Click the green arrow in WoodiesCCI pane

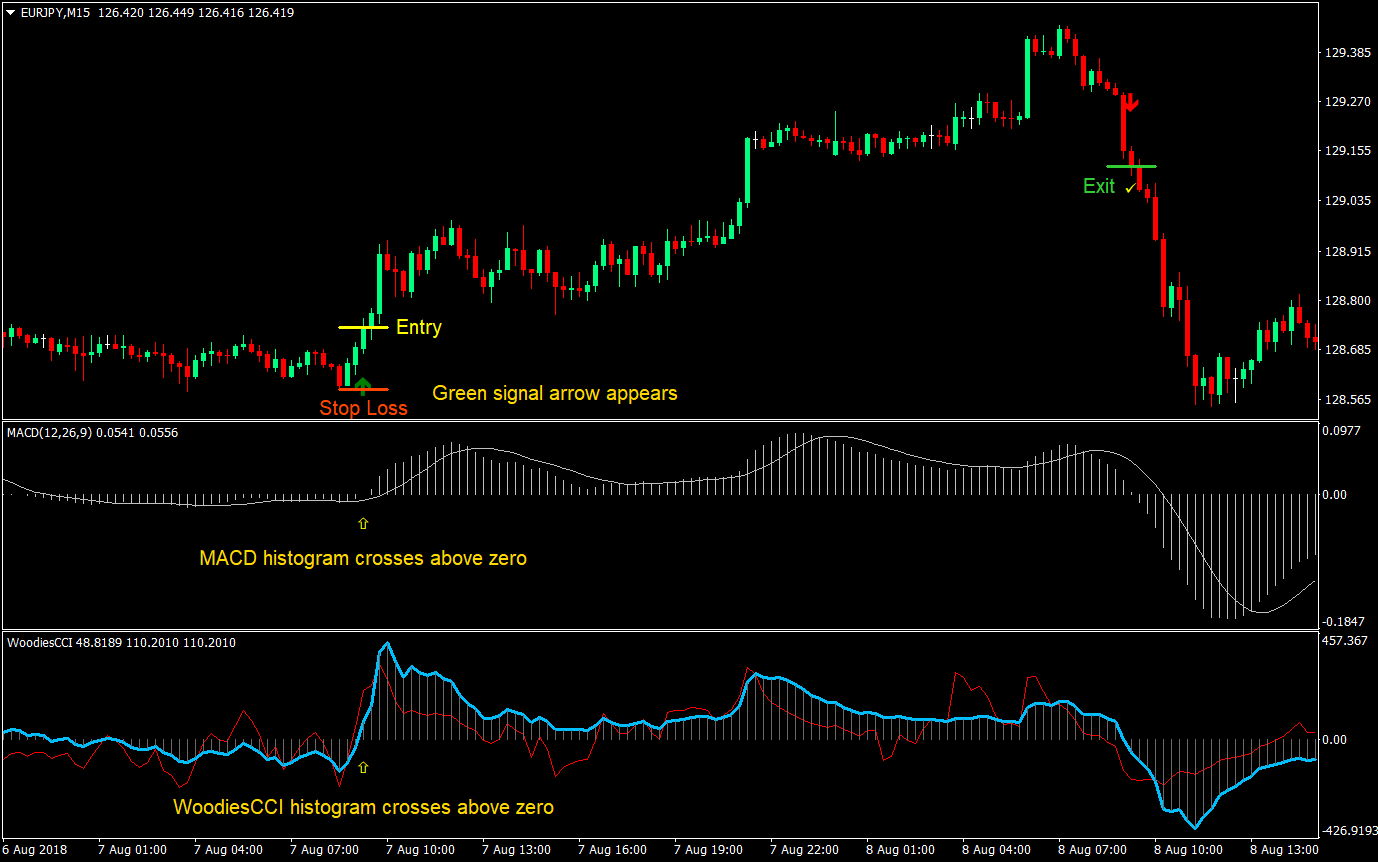tap(362, 768)
